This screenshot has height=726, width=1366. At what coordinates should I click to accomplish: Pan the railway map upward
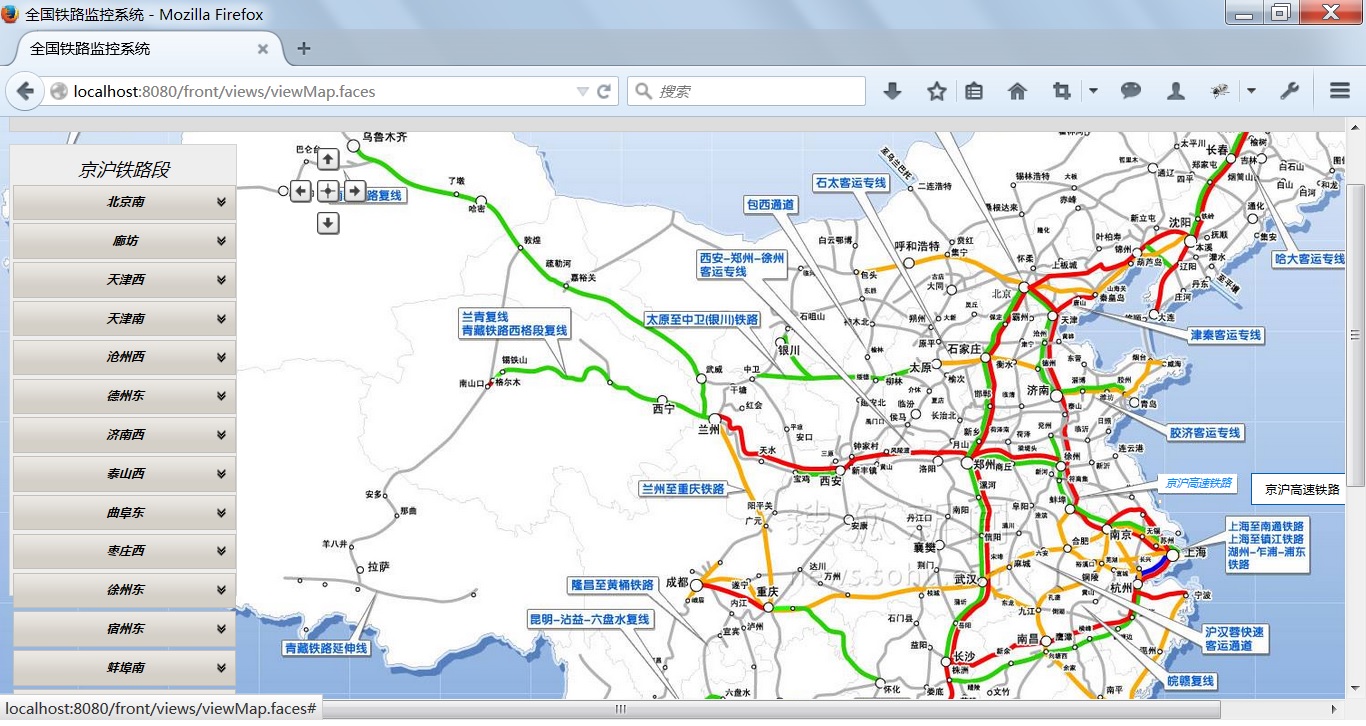pos(328,159)
